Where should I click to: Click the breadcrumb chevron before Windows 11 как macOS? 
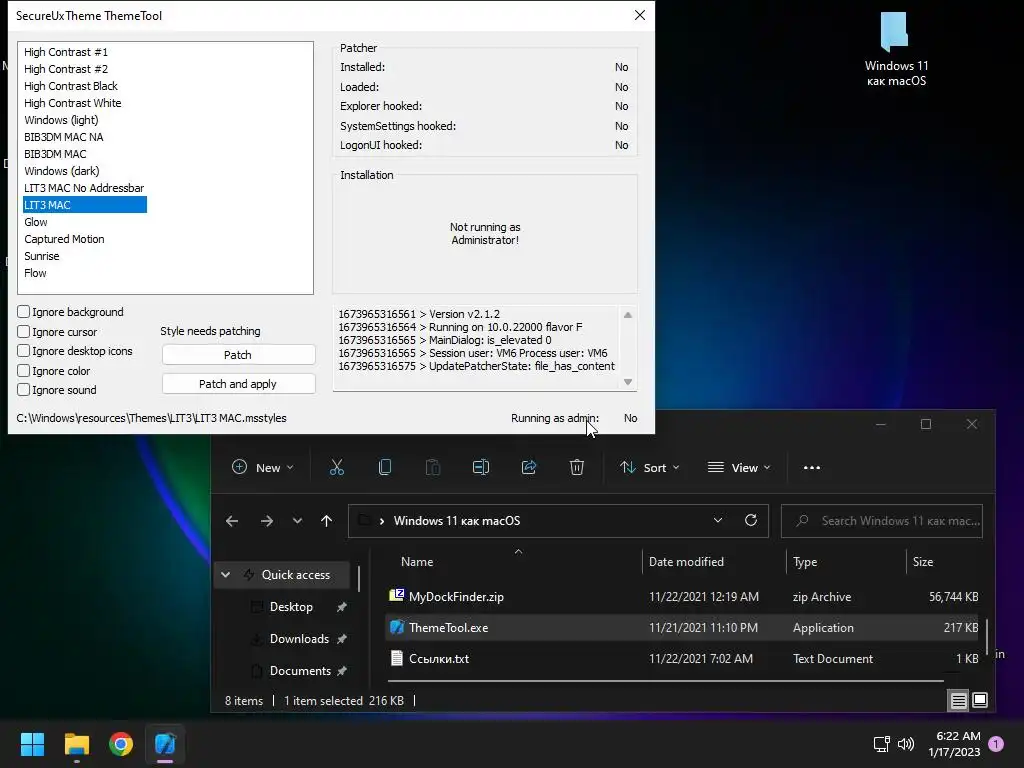click(381, 520)
